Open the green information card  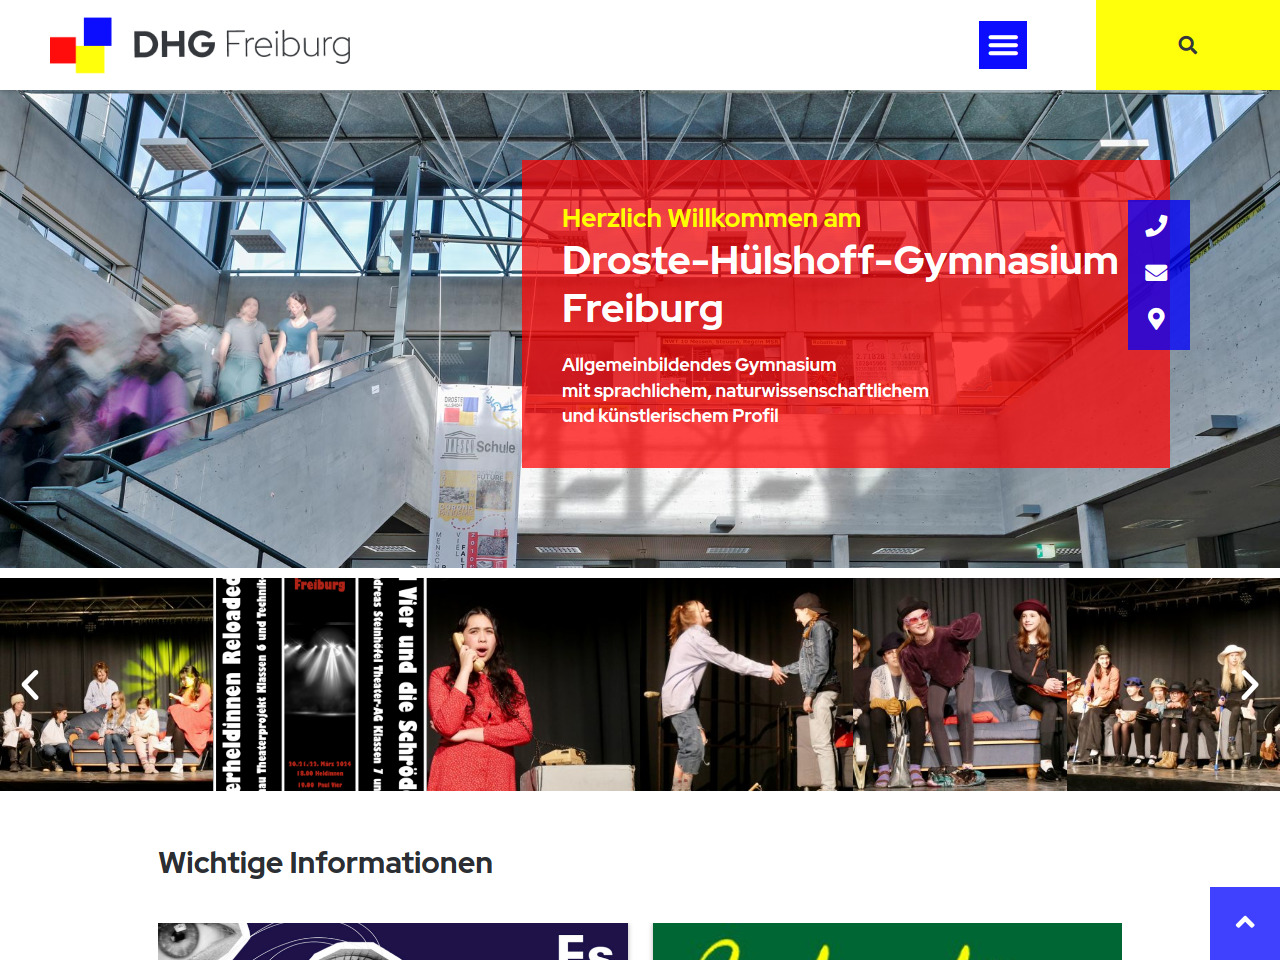[887, 941]
